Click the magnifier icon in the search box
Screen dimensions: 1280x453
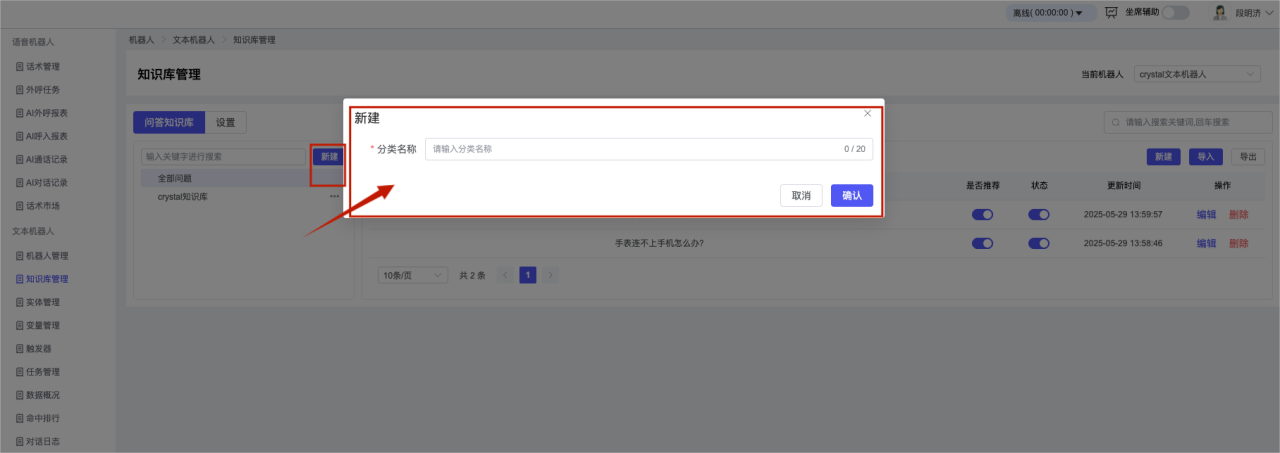tap(1116, 122)
